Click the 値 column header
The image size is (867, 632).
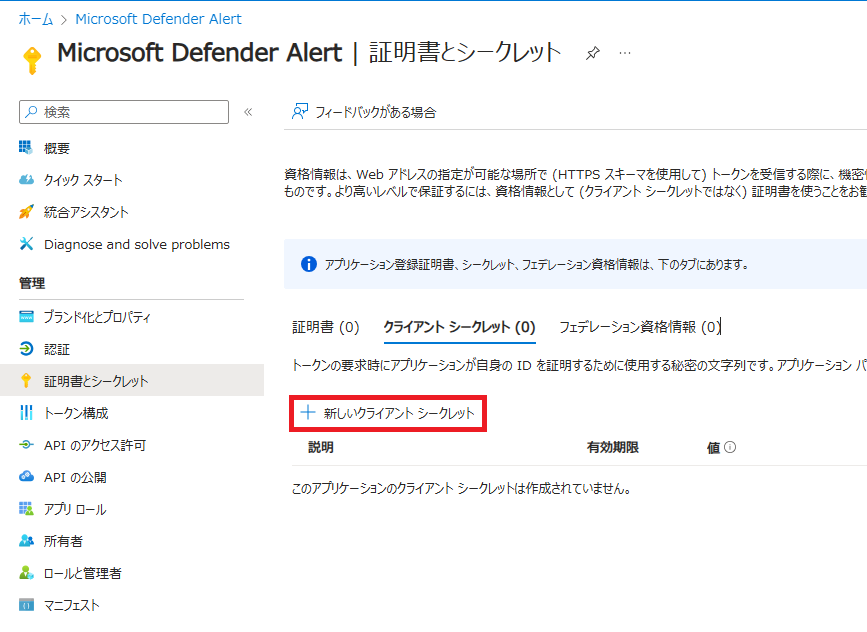coord(713,447)
